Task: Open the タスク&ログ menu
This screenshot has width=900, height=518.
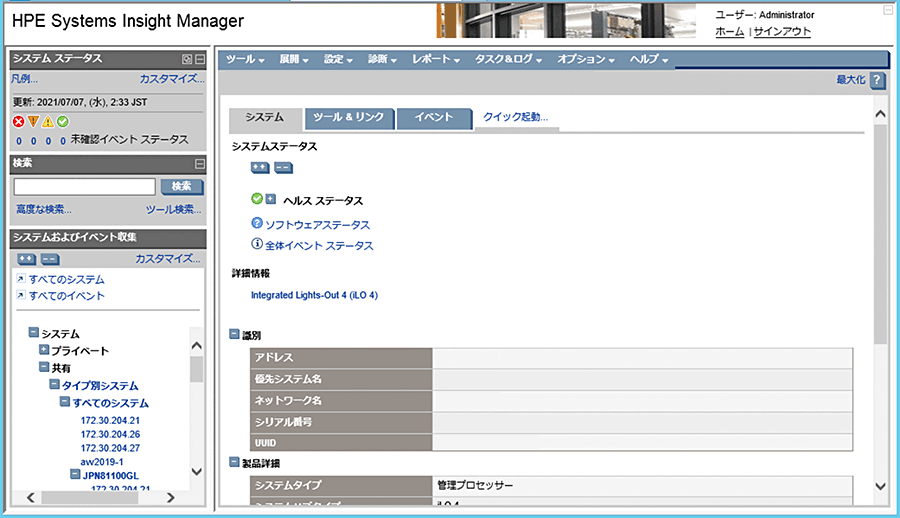Action: [508, 59]
